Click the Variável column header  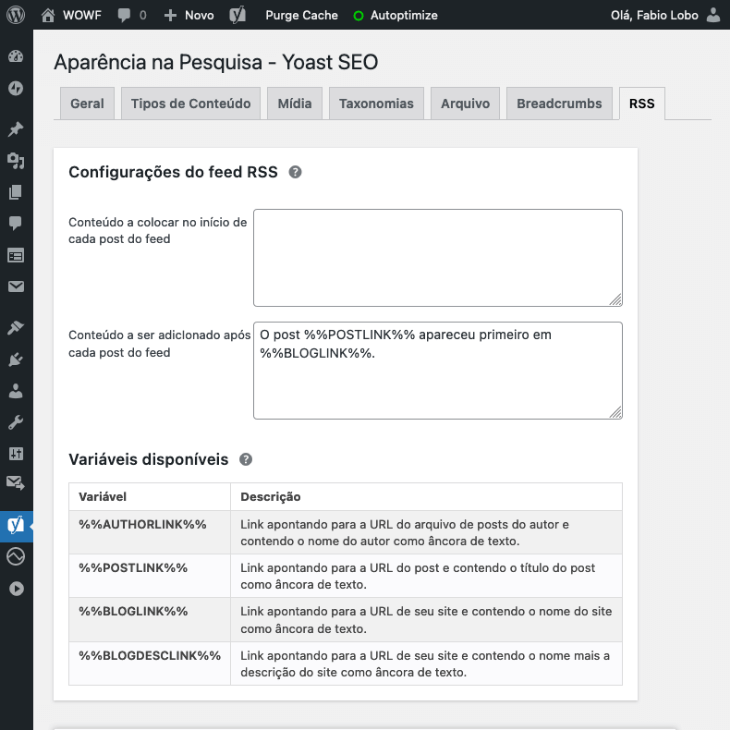149,497
